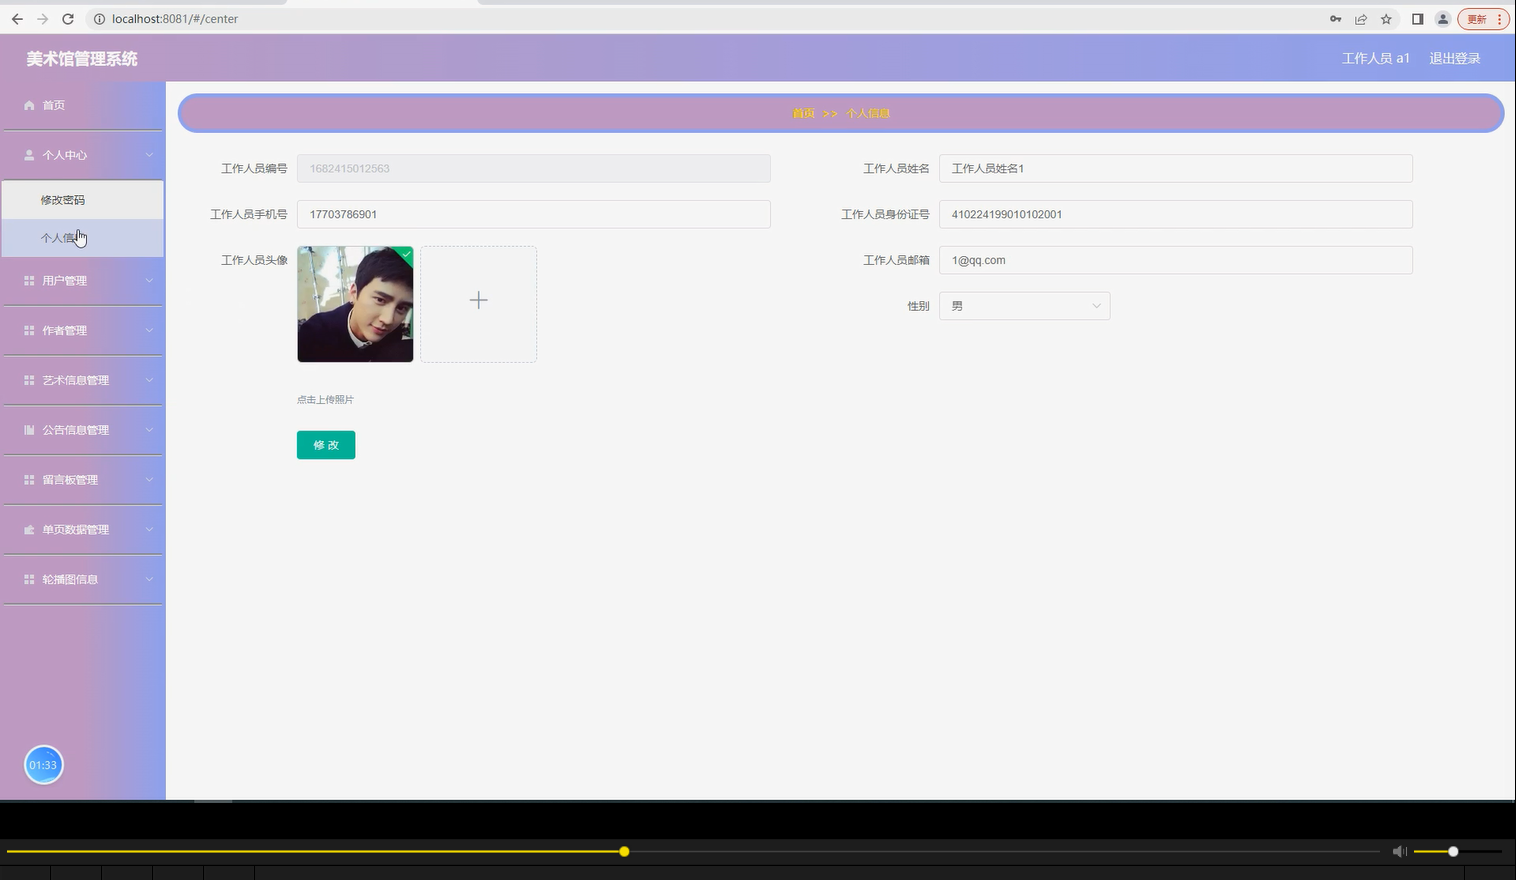The height and width of the screenshot is (880, 1516).
Task: Open the browser profile avatar
Action: 1443,19
